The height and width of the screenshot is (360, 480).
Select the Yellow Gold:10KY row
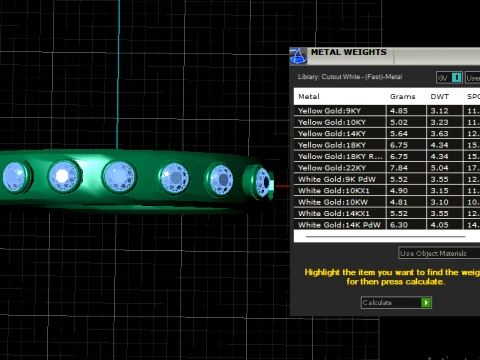(387, 122)
